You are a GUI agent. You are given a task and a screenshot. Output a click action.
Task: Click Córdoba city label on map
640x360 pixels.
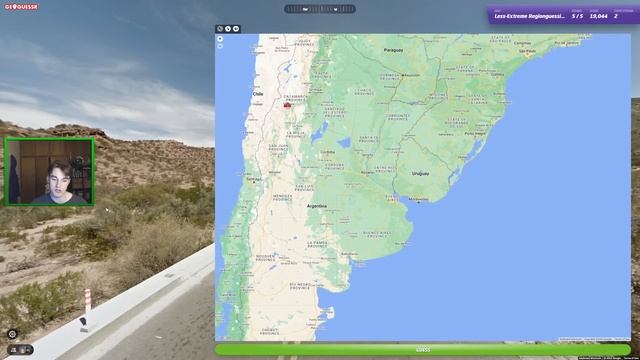click(x=328, y=152)
